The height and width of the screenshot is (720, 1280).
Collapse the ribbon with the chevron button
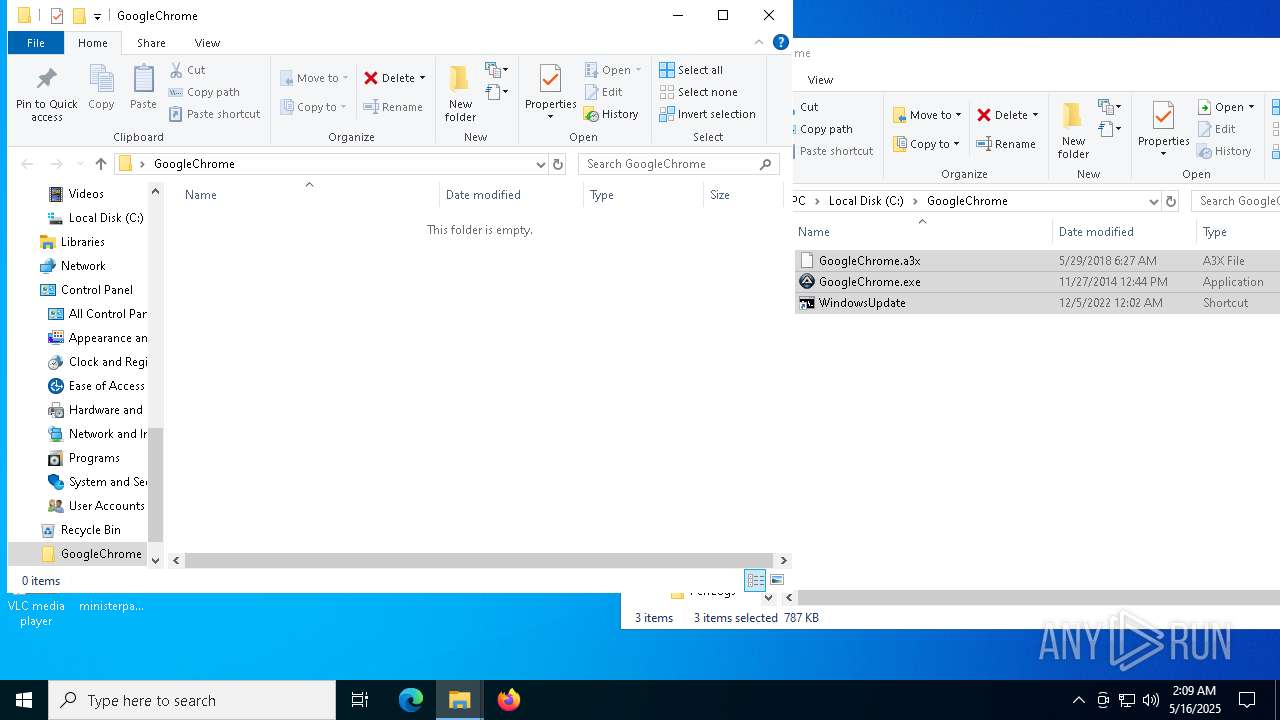[758, 43]
